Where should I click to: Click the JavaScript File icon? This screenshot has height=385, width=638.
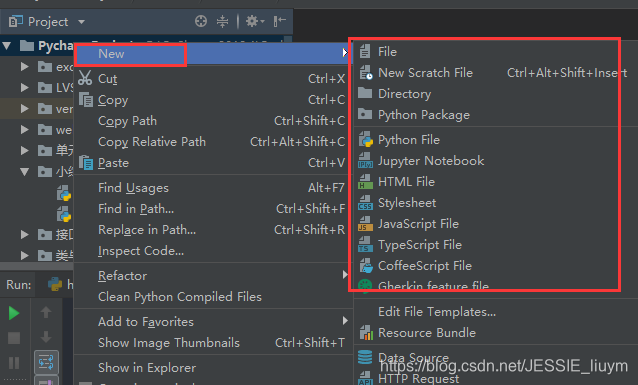click(x=365, y=224)
